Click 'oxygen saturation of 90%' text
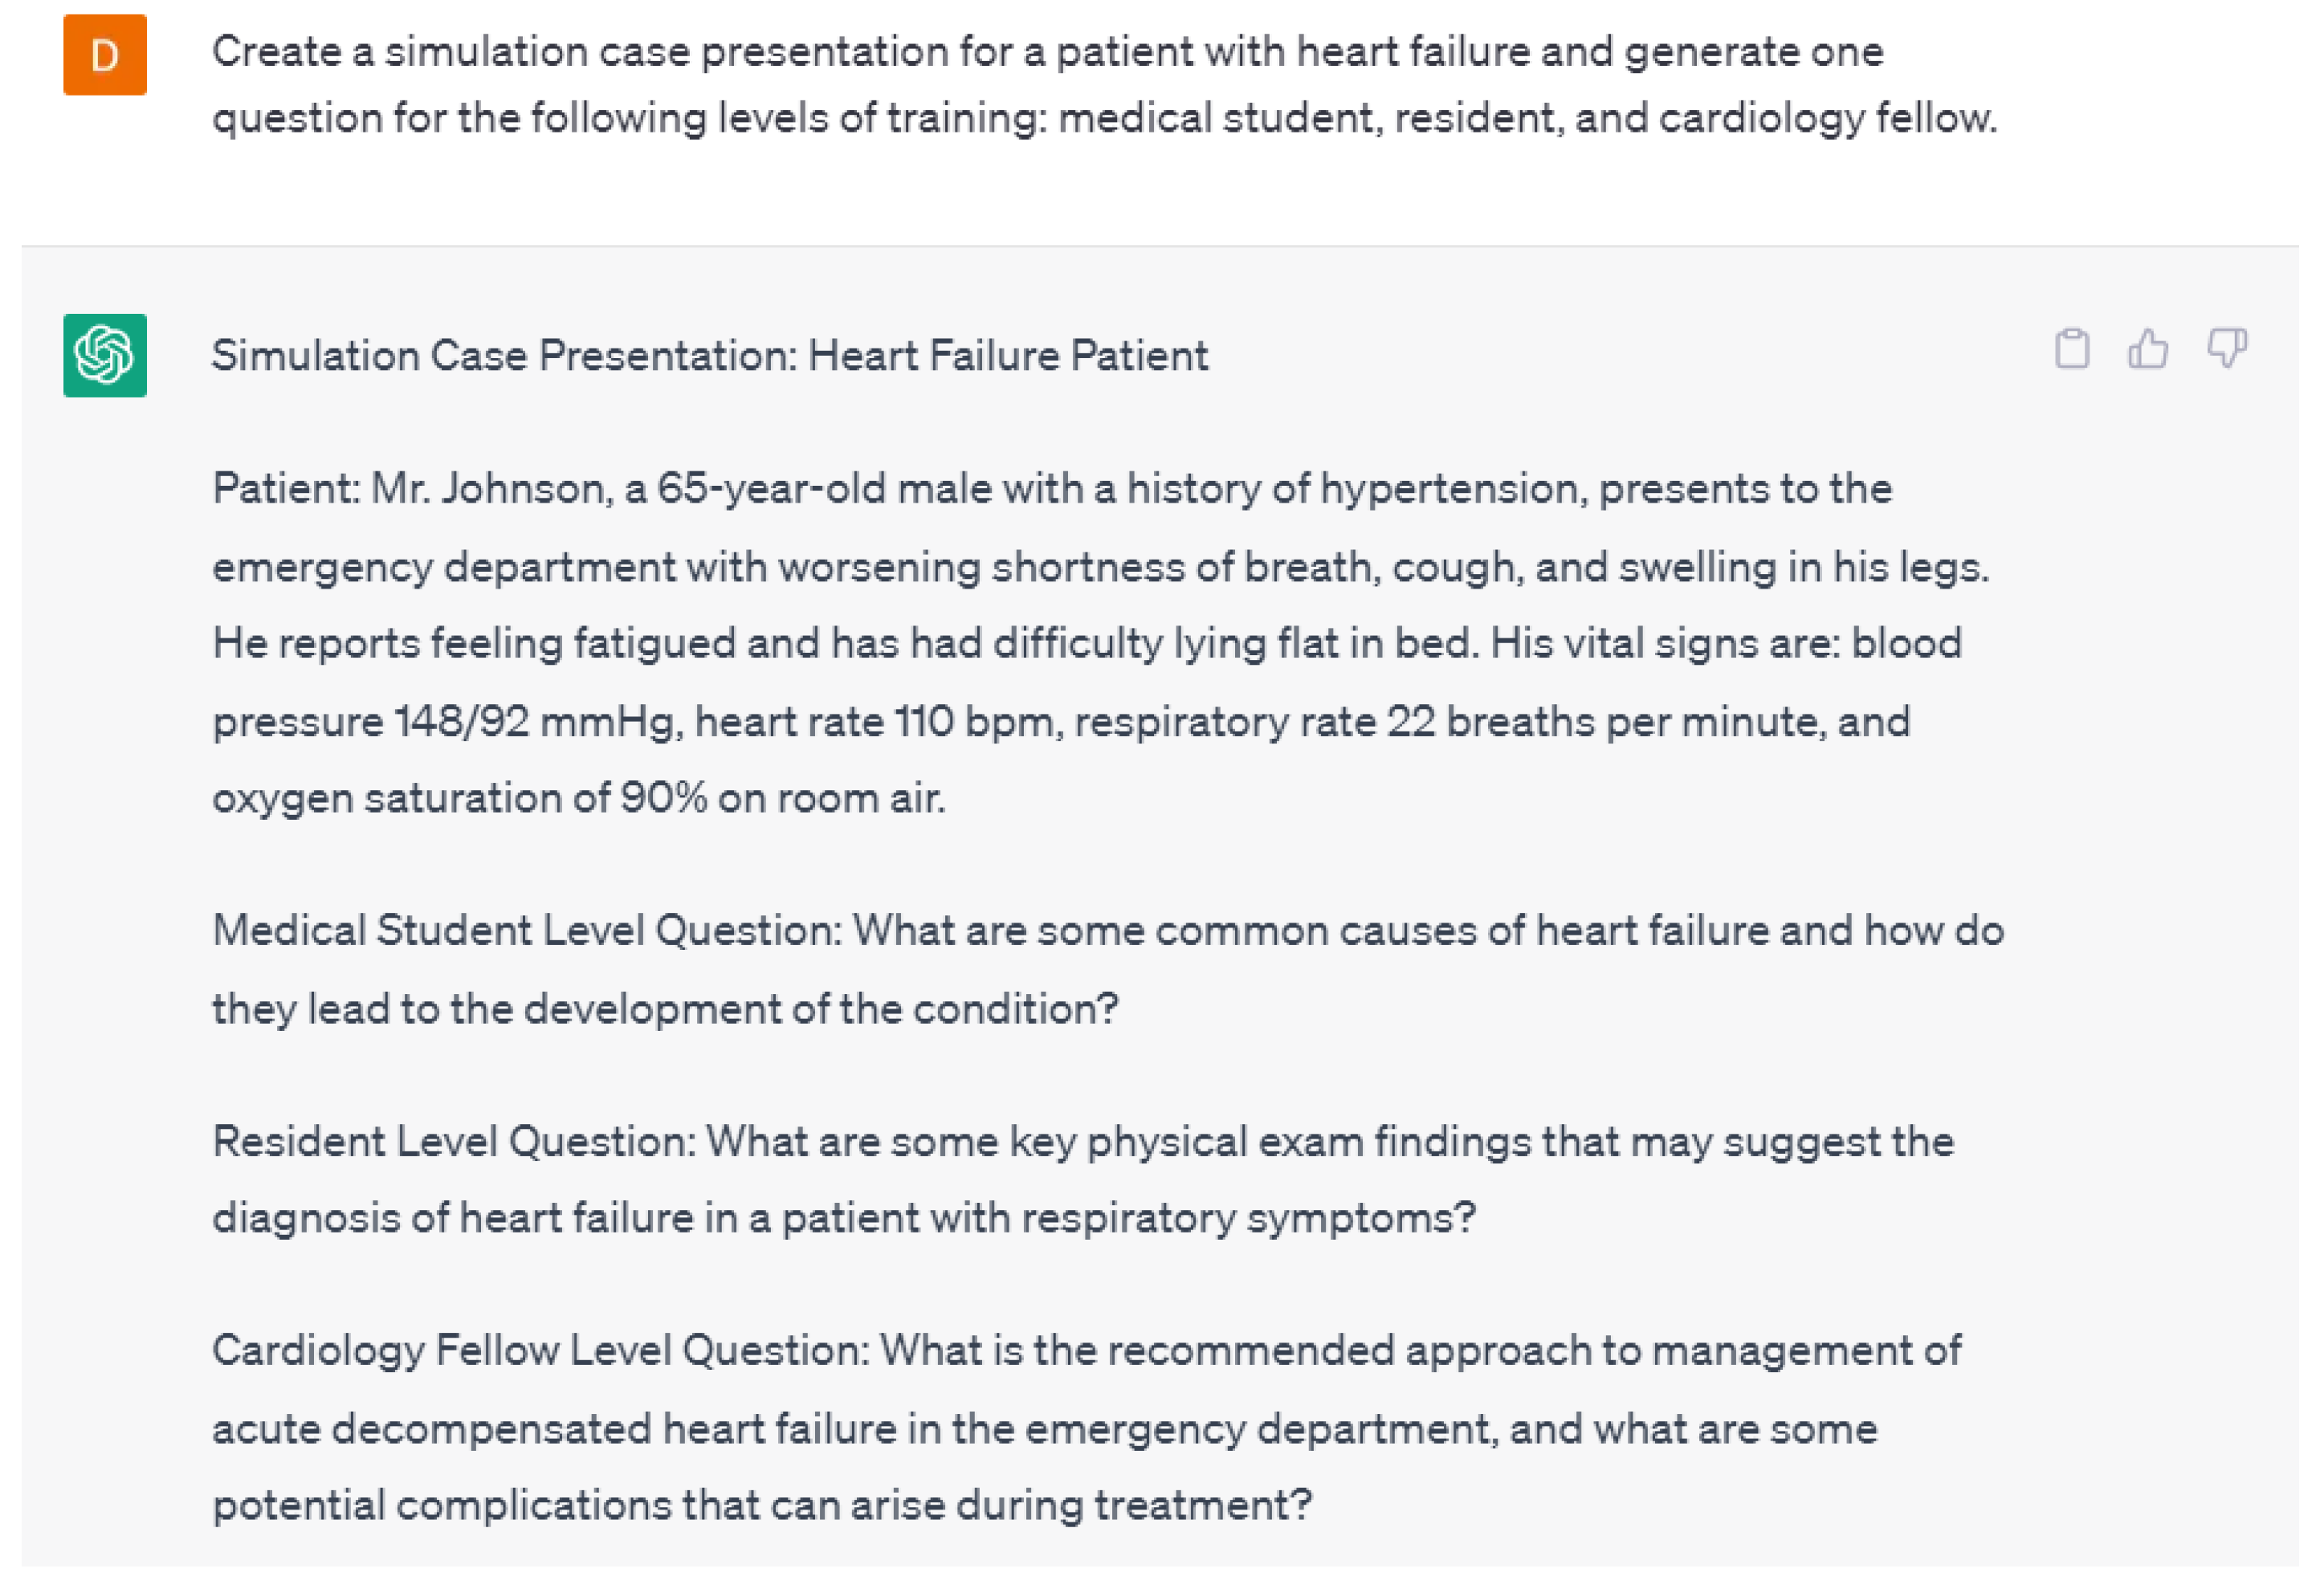 coord(459,799)
